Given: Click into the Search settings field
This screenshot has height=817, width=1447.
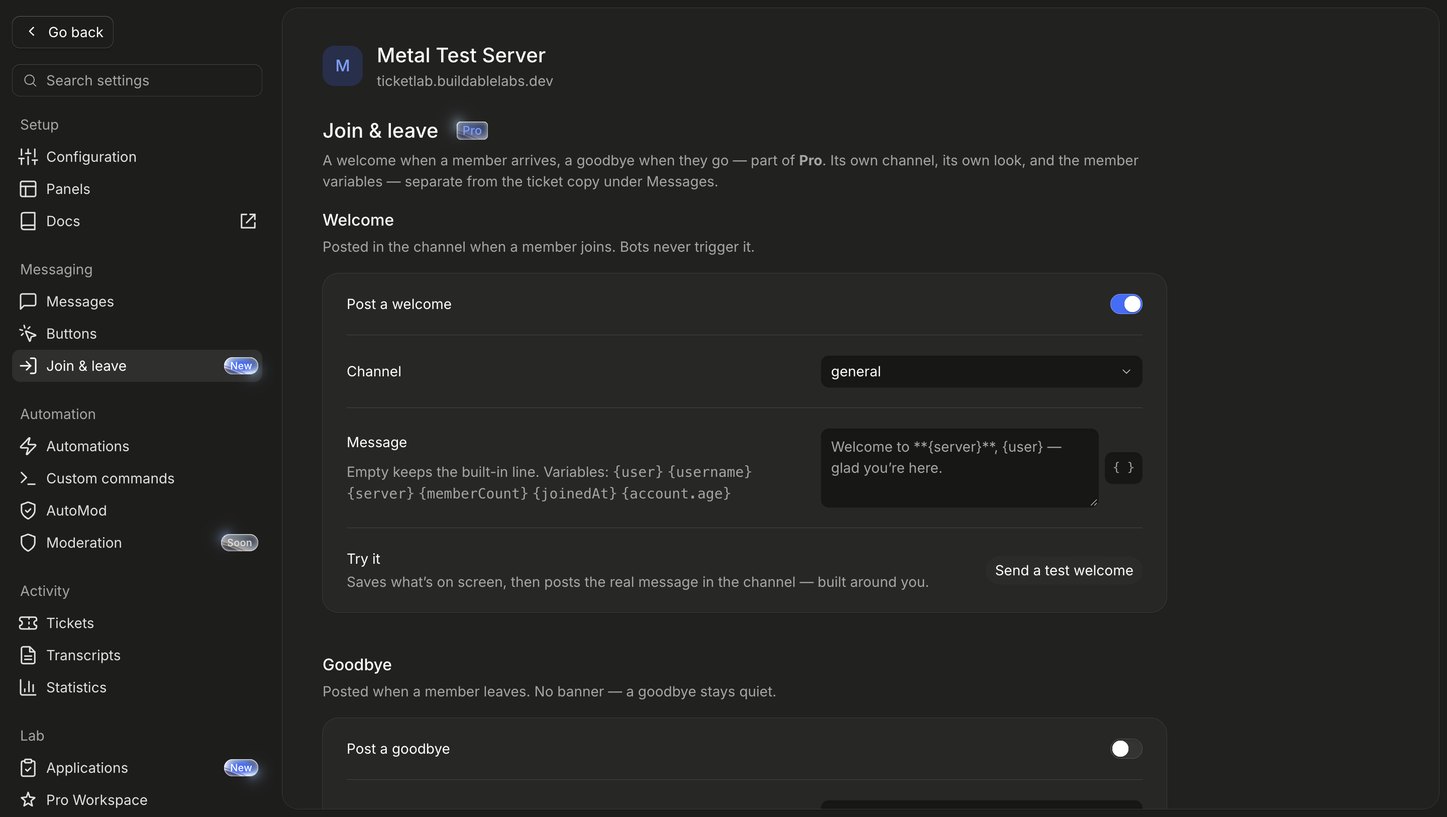Looking at the screenshot, I should (137, 81).
